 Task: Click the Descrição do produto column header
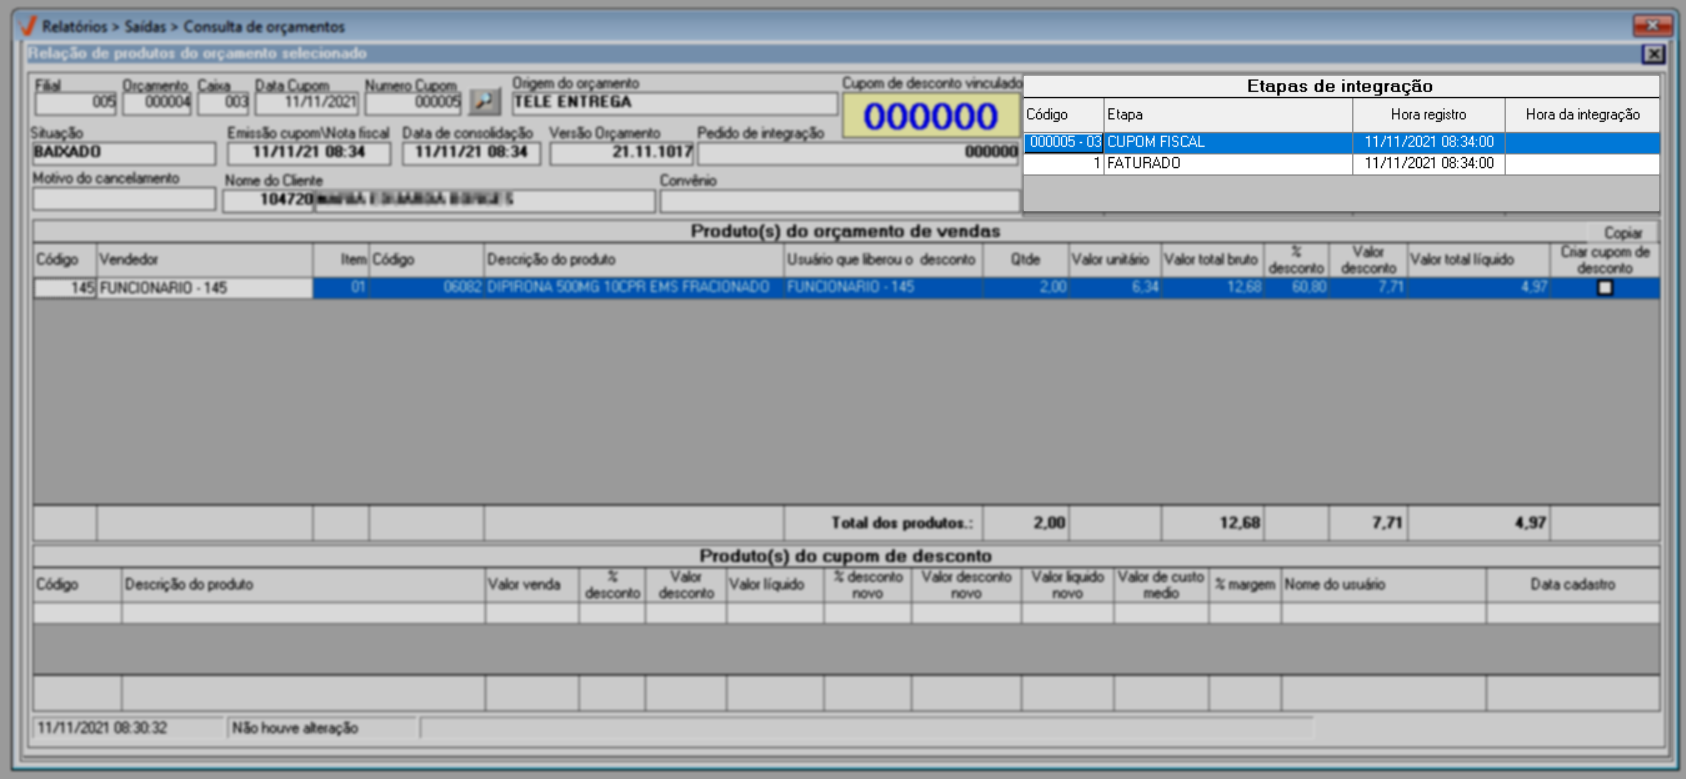point(633,260)
